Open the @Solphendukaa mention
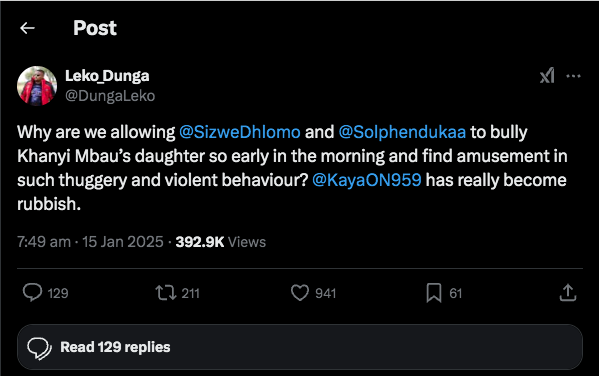This screenshot has height=376, width=599. [402, 132]
